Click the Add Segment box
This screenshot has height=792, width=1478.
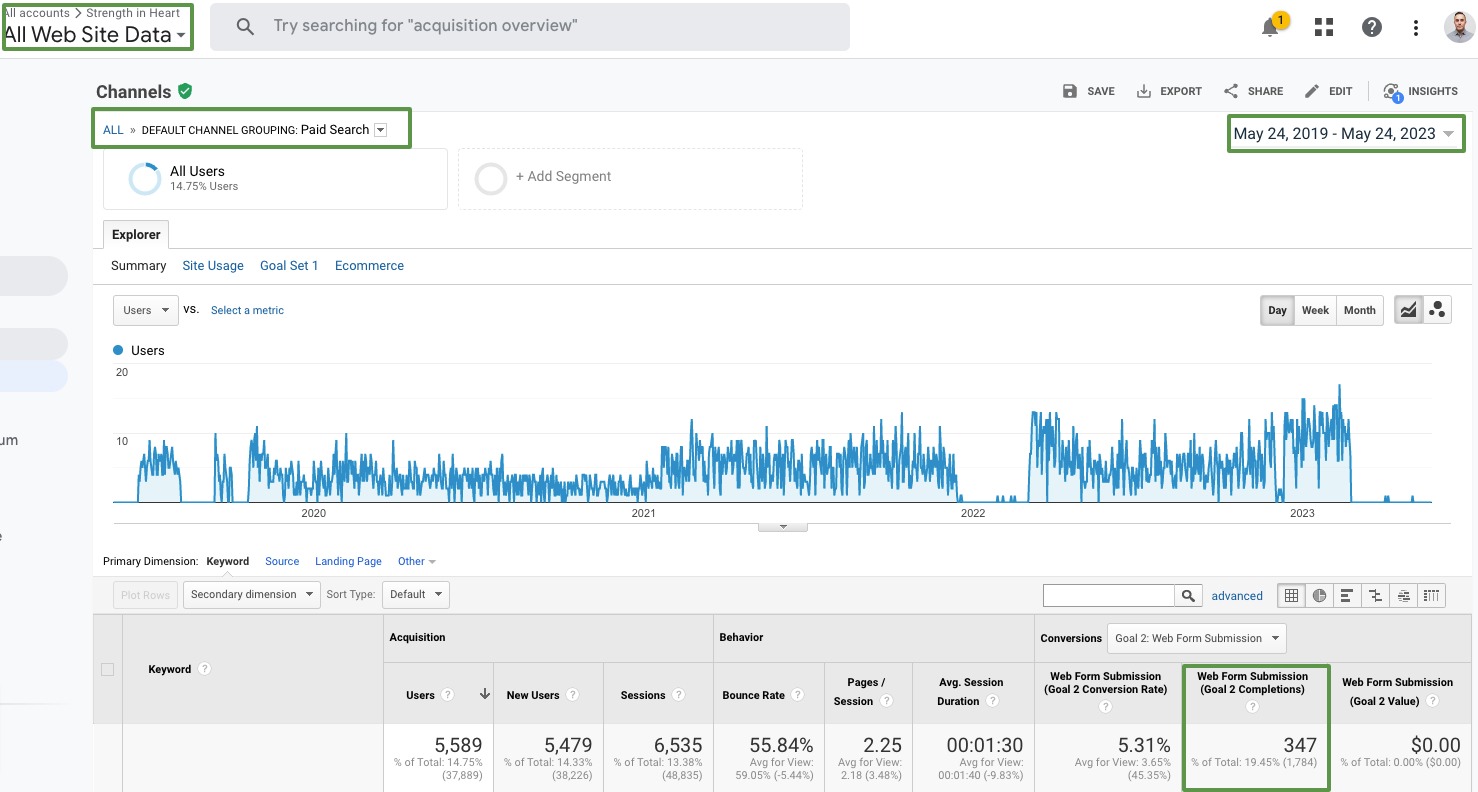pos(630,179)
